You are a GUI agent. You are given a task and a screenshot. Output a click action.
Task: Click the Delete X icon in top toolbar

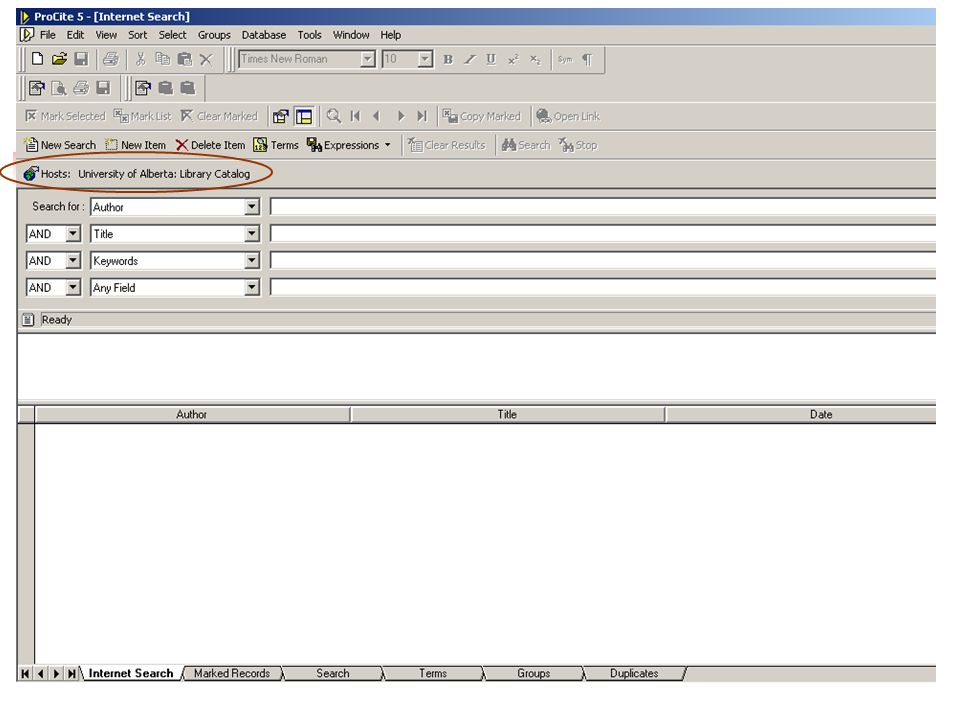[206, 59]
